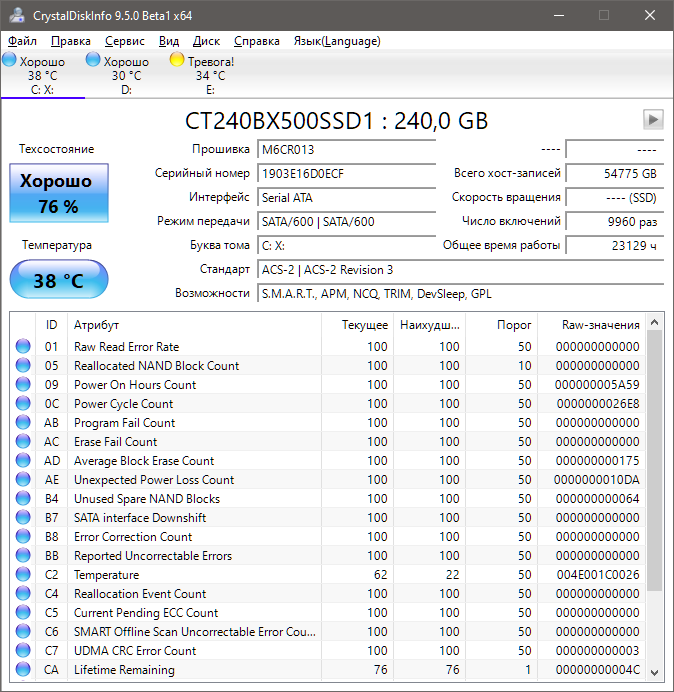Click blue status orb for C: X: disk
This screenshot has width=674, height=692.
point(9,60)
